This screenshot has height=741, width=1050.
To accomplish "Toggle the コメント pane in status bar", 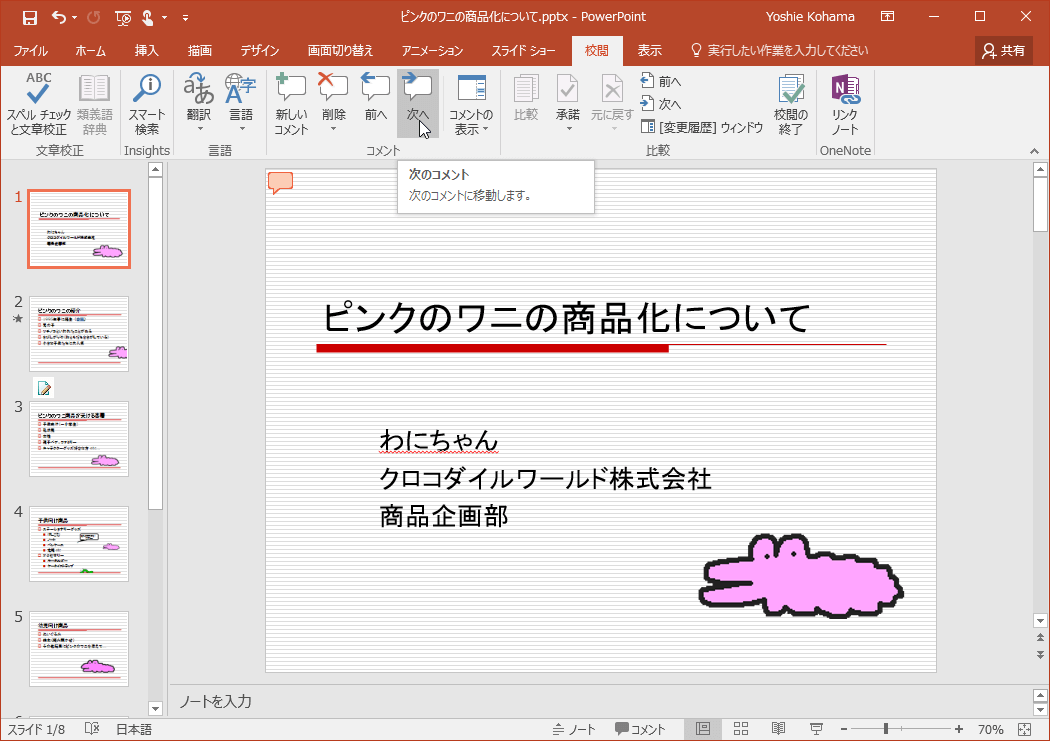I will pyautogui.click(x=641, y=729).
